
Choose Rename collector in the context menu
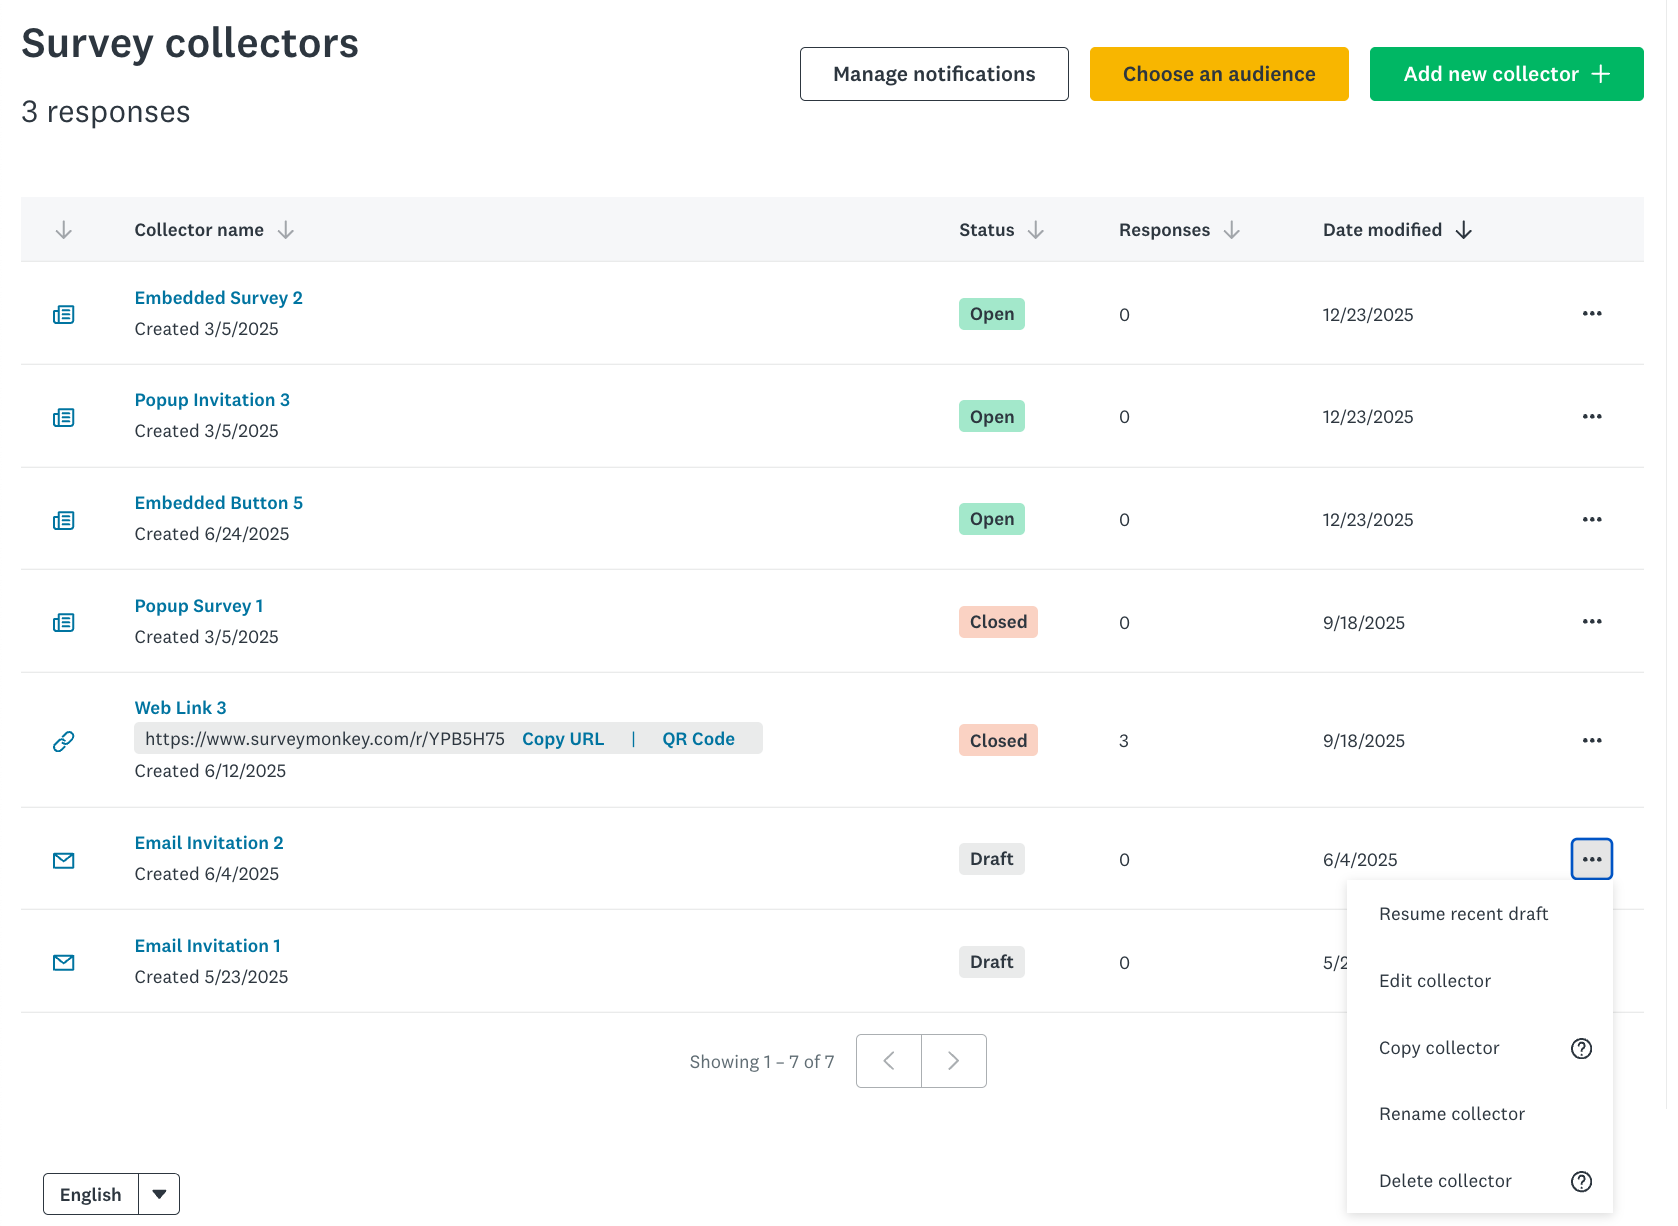(x=1451, y=1114)
